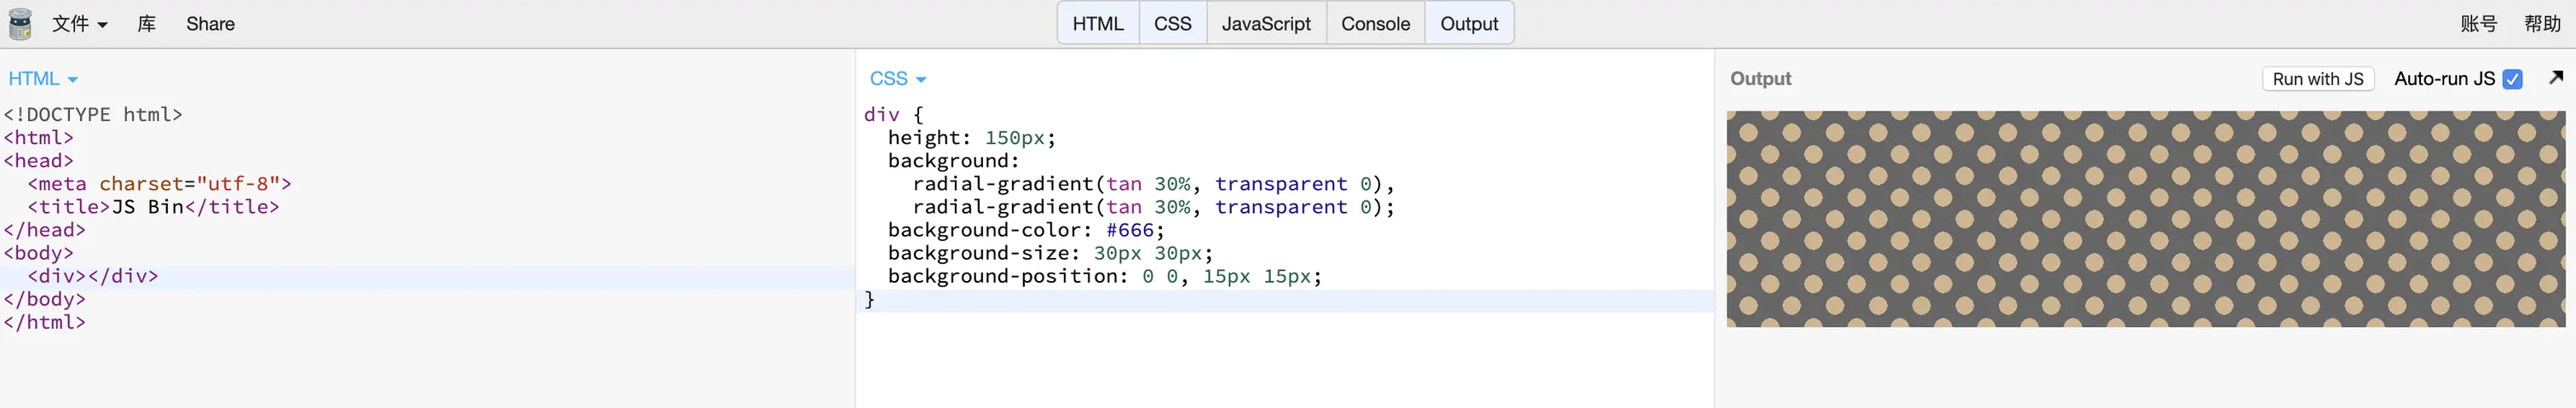The height and width of the screenshot is (408, 2576).
Task: Open the 文件 file menu dropdown
Action: coord(79,24)
